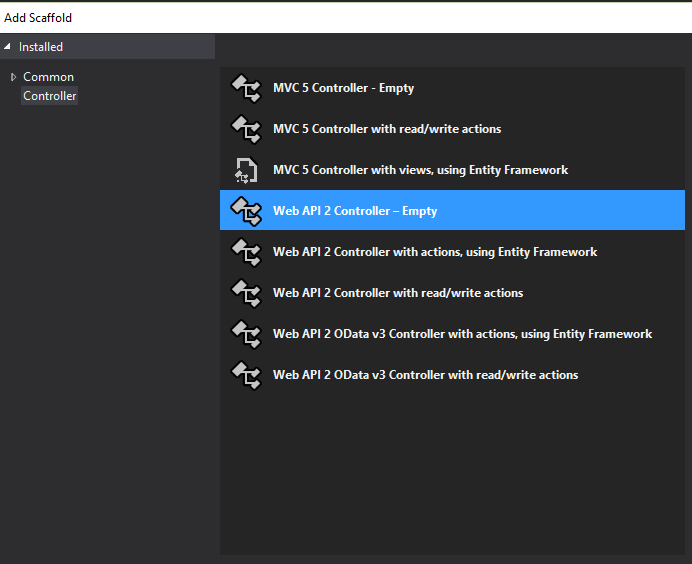This screenshot has width=692, height=564.
Task: Choose Web API 2 Controller with read/write actions text
Action: (x=398, y=293)
